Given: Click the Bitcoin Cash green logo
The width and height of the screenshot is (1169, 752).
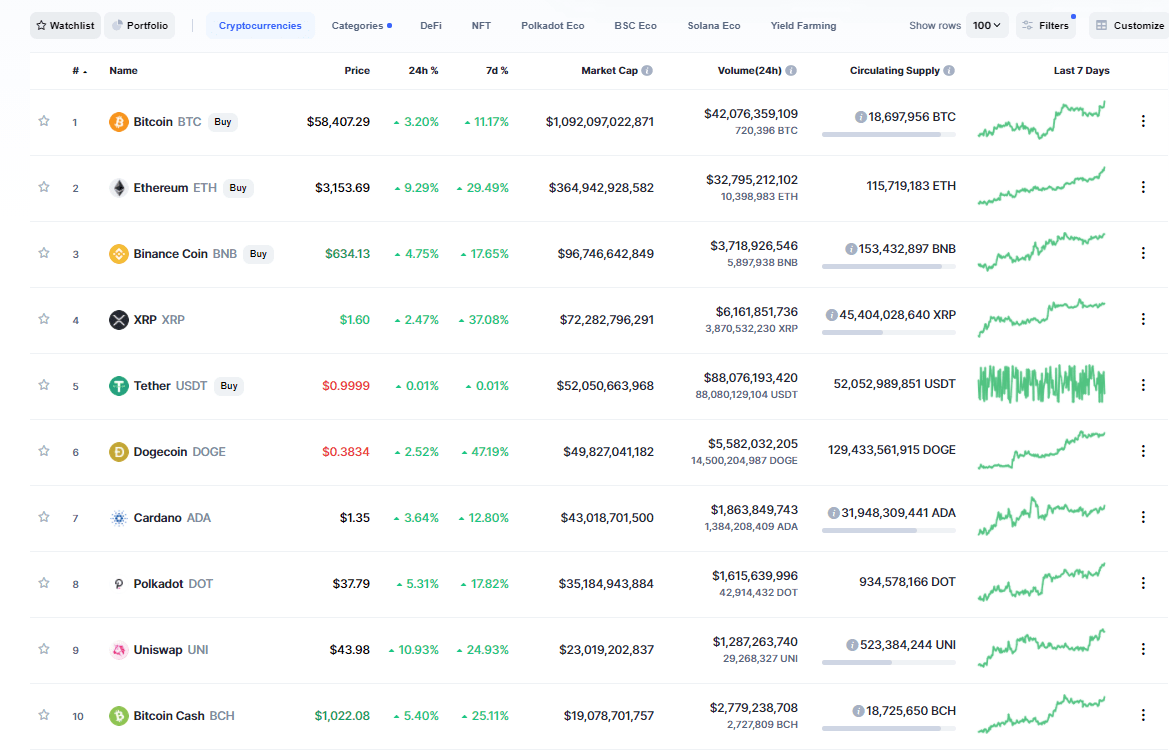Looking at the screenshot, I should (119, 715).
